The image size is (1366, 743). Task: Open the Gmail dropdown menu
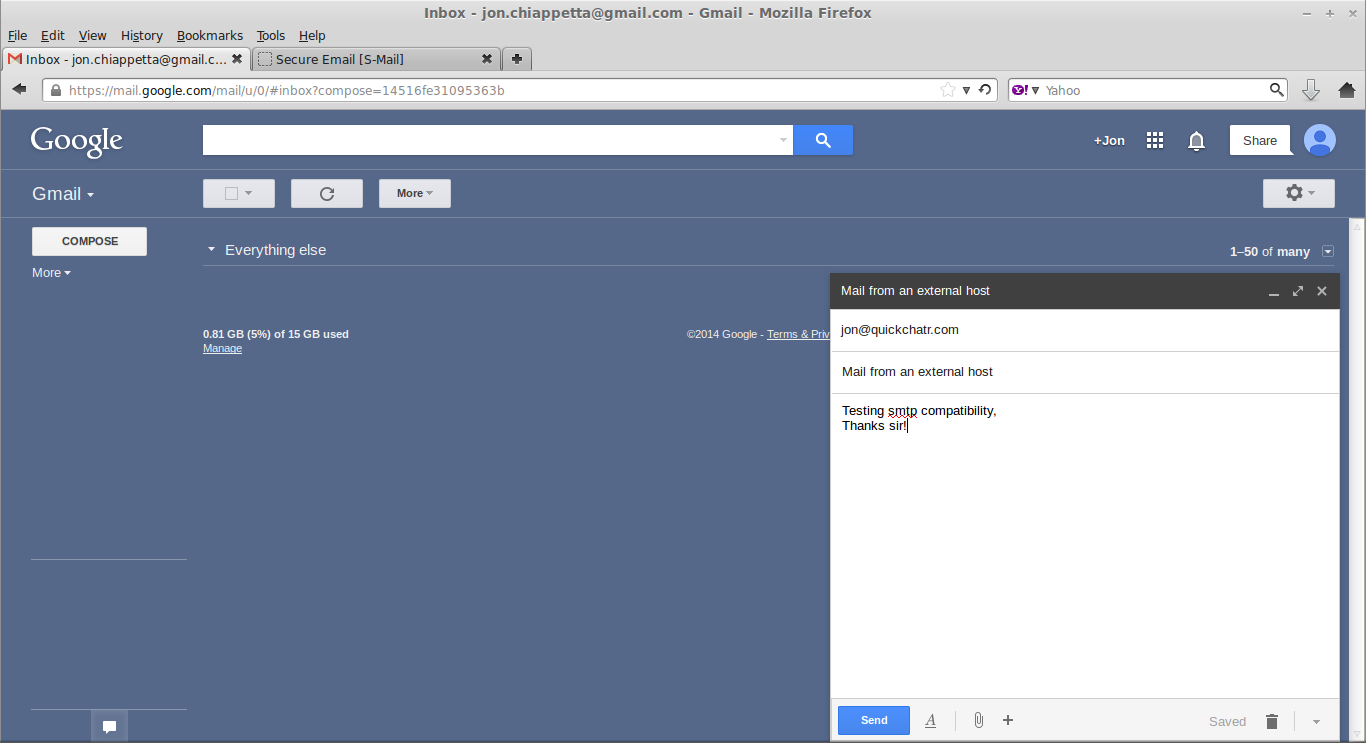[x=63, y=194]
